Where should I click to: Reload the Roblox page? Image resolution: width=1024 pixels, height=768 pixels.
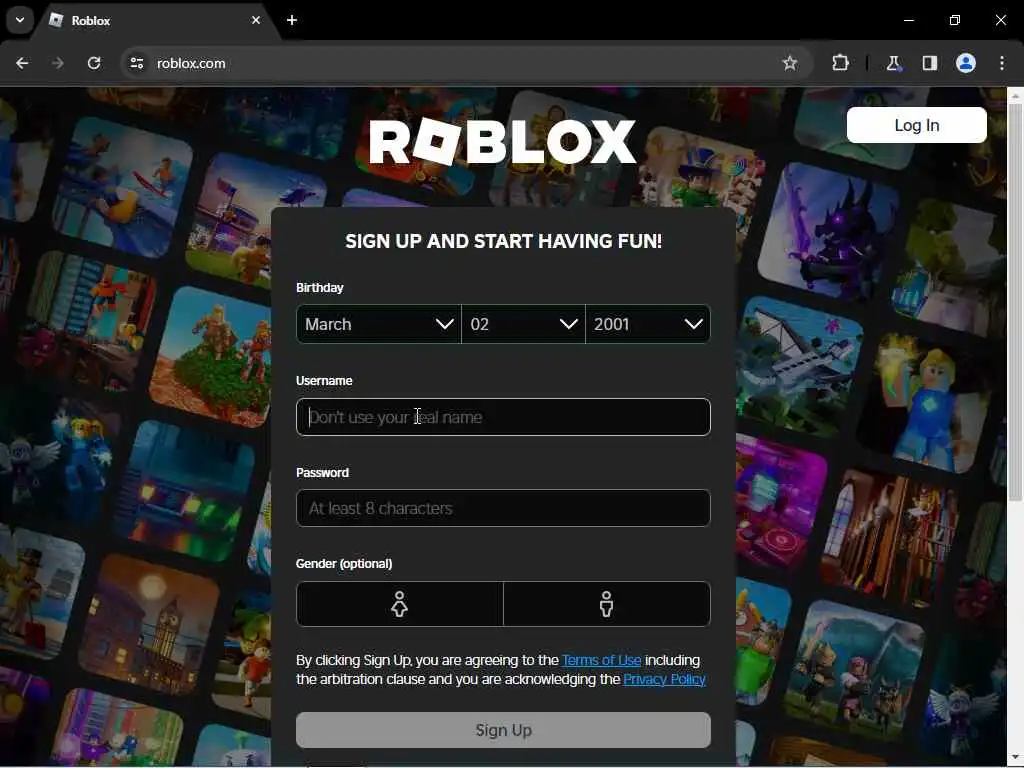click(94, 63)
